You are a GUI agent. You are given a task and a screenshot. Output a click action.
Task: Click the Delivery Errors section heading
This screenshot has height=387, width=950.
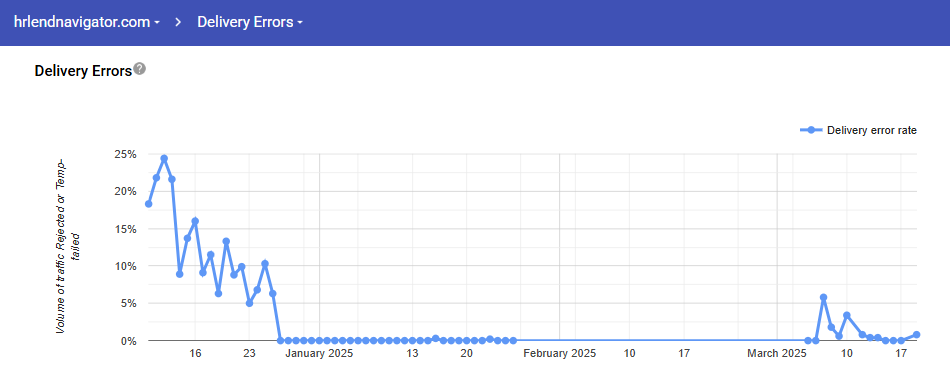point(84,71)
